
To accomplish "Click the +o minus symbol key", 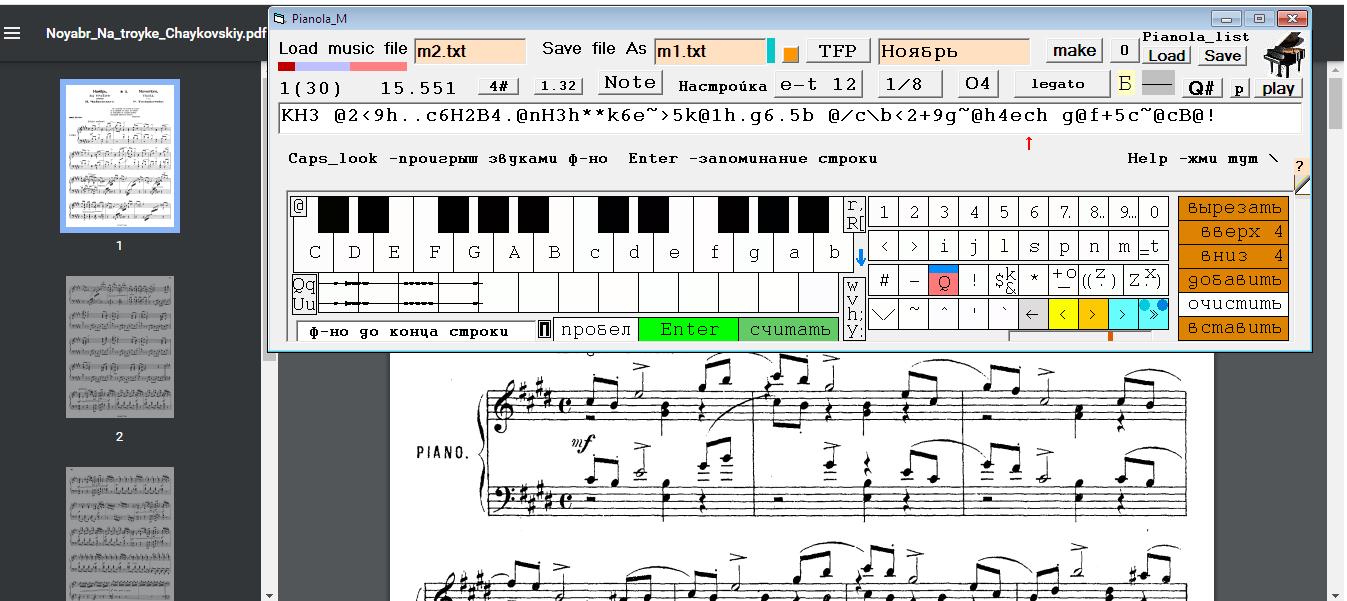I will click(1063, 281).
